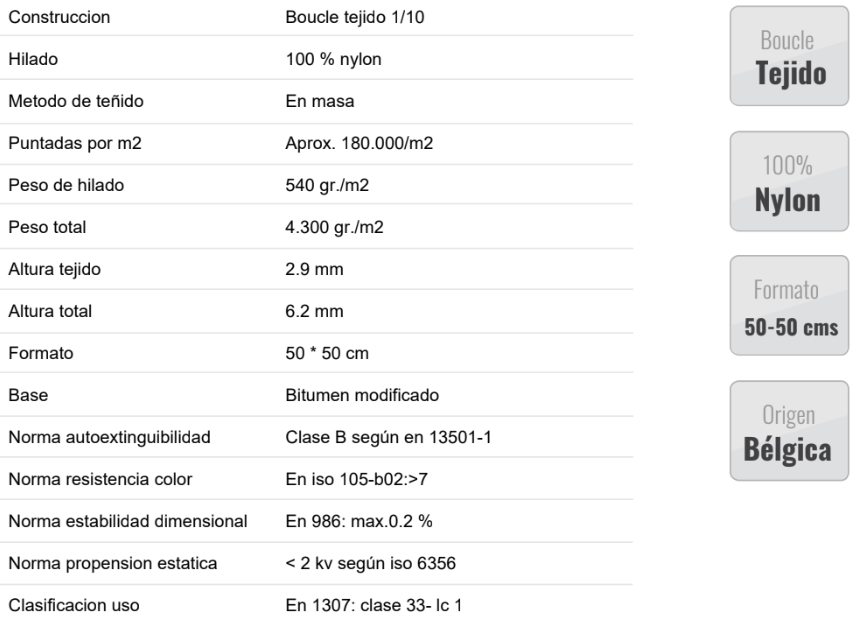Click the Altura tejido 2.9 mm value

coord(314,269)
